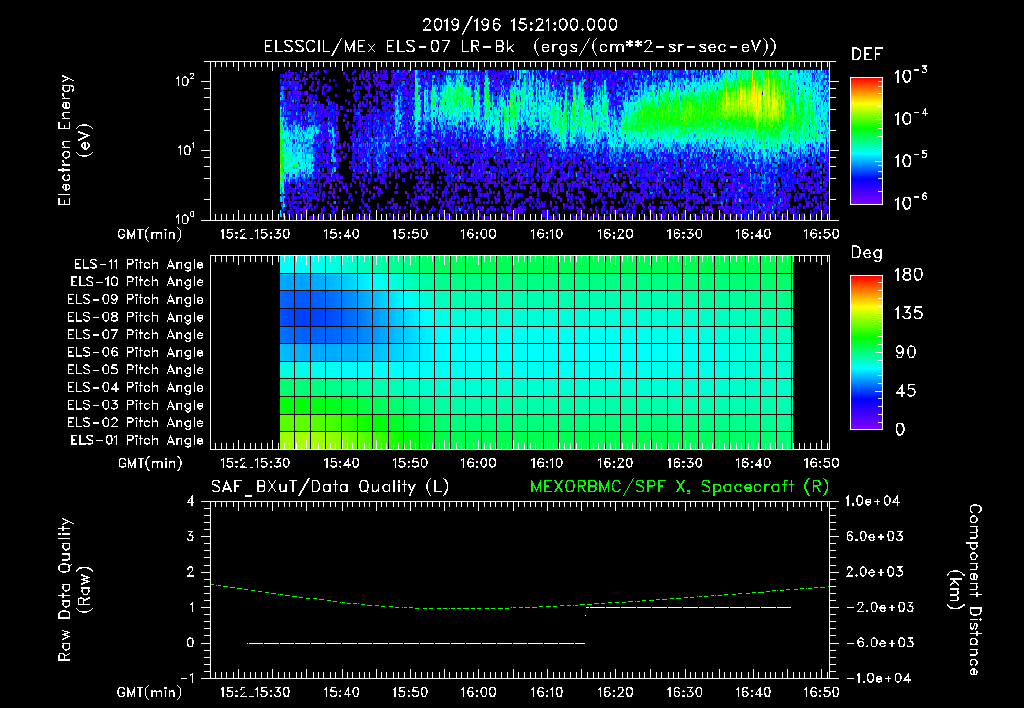Screen dimensions: 1024x708
Task: Click the 10^2 tick of the energy axis
Action: tap(186, 81)
